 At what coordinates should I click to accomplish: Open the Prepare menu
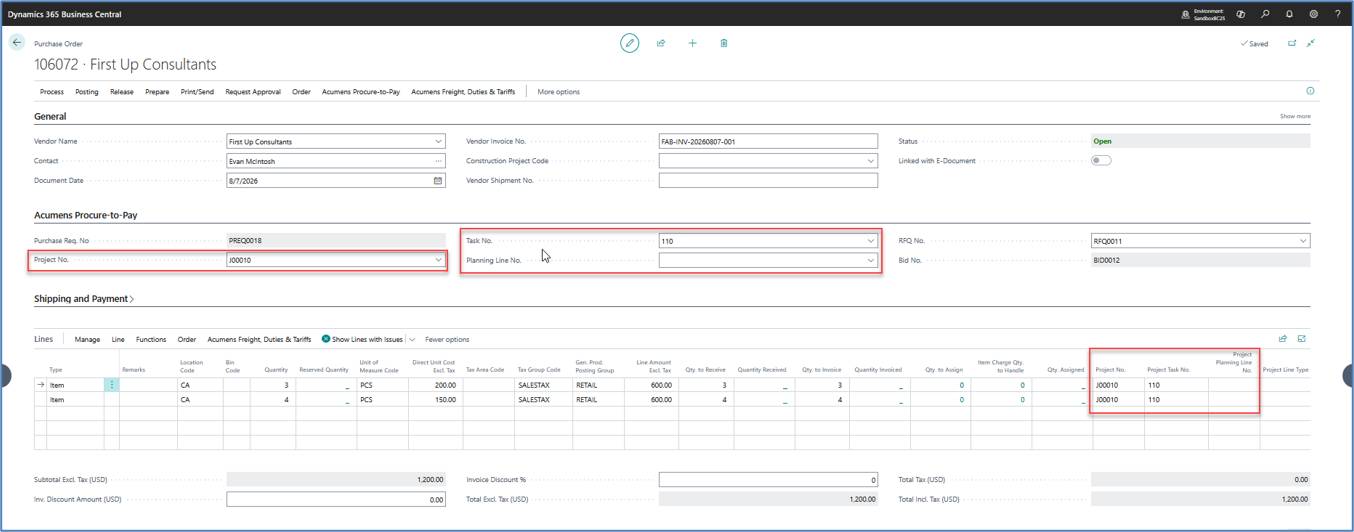157,91
